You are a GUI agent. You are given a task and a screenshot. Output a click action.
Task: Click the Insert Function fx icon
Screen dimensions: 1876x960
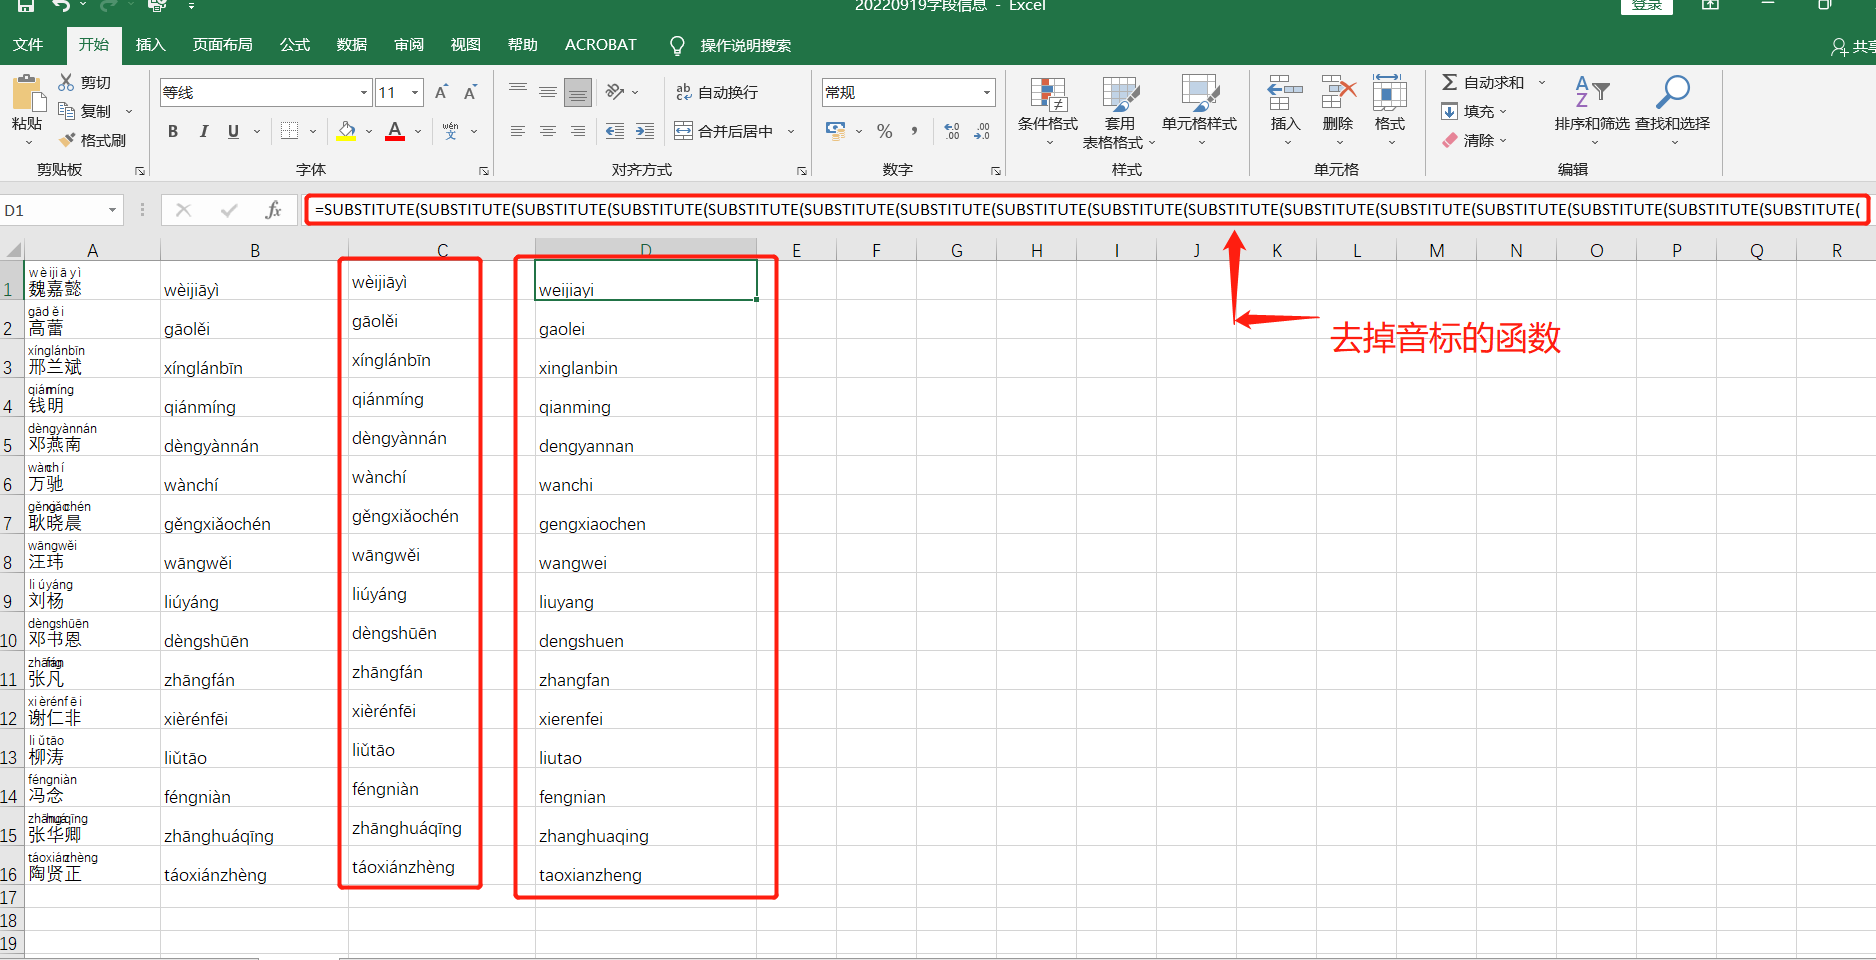(x=273, y=210)
